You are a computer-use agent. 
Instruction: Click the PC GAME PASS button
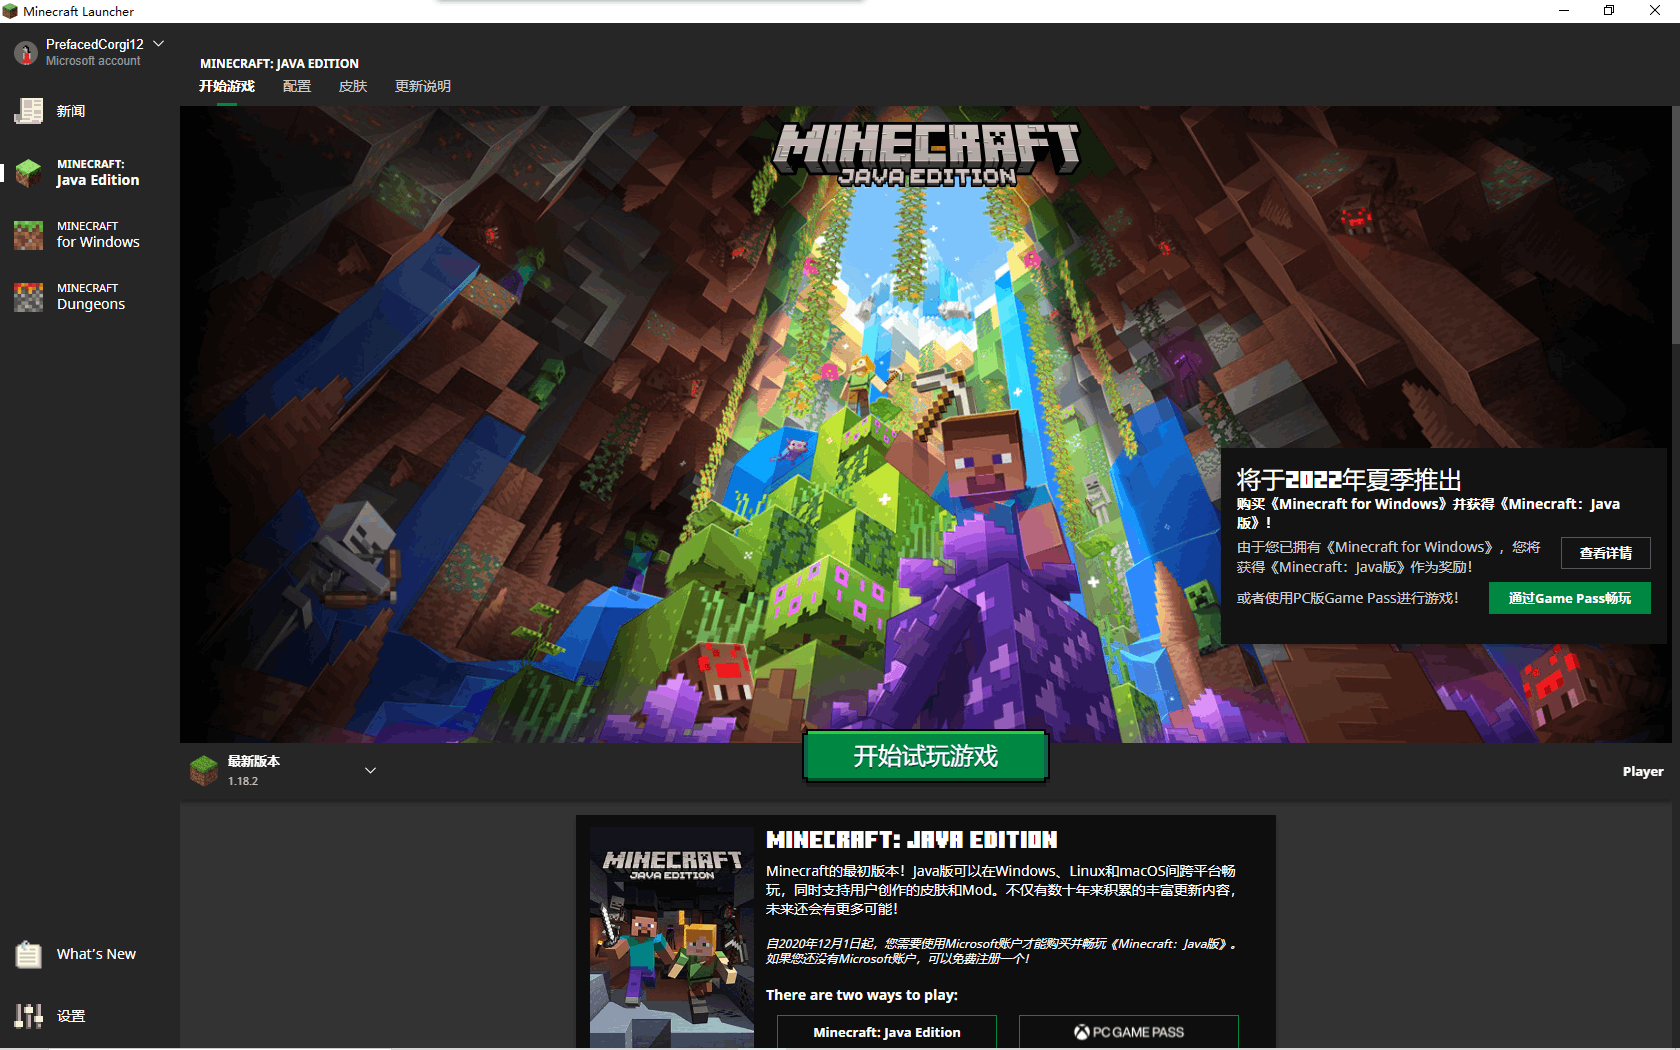coord(1128,1032)
